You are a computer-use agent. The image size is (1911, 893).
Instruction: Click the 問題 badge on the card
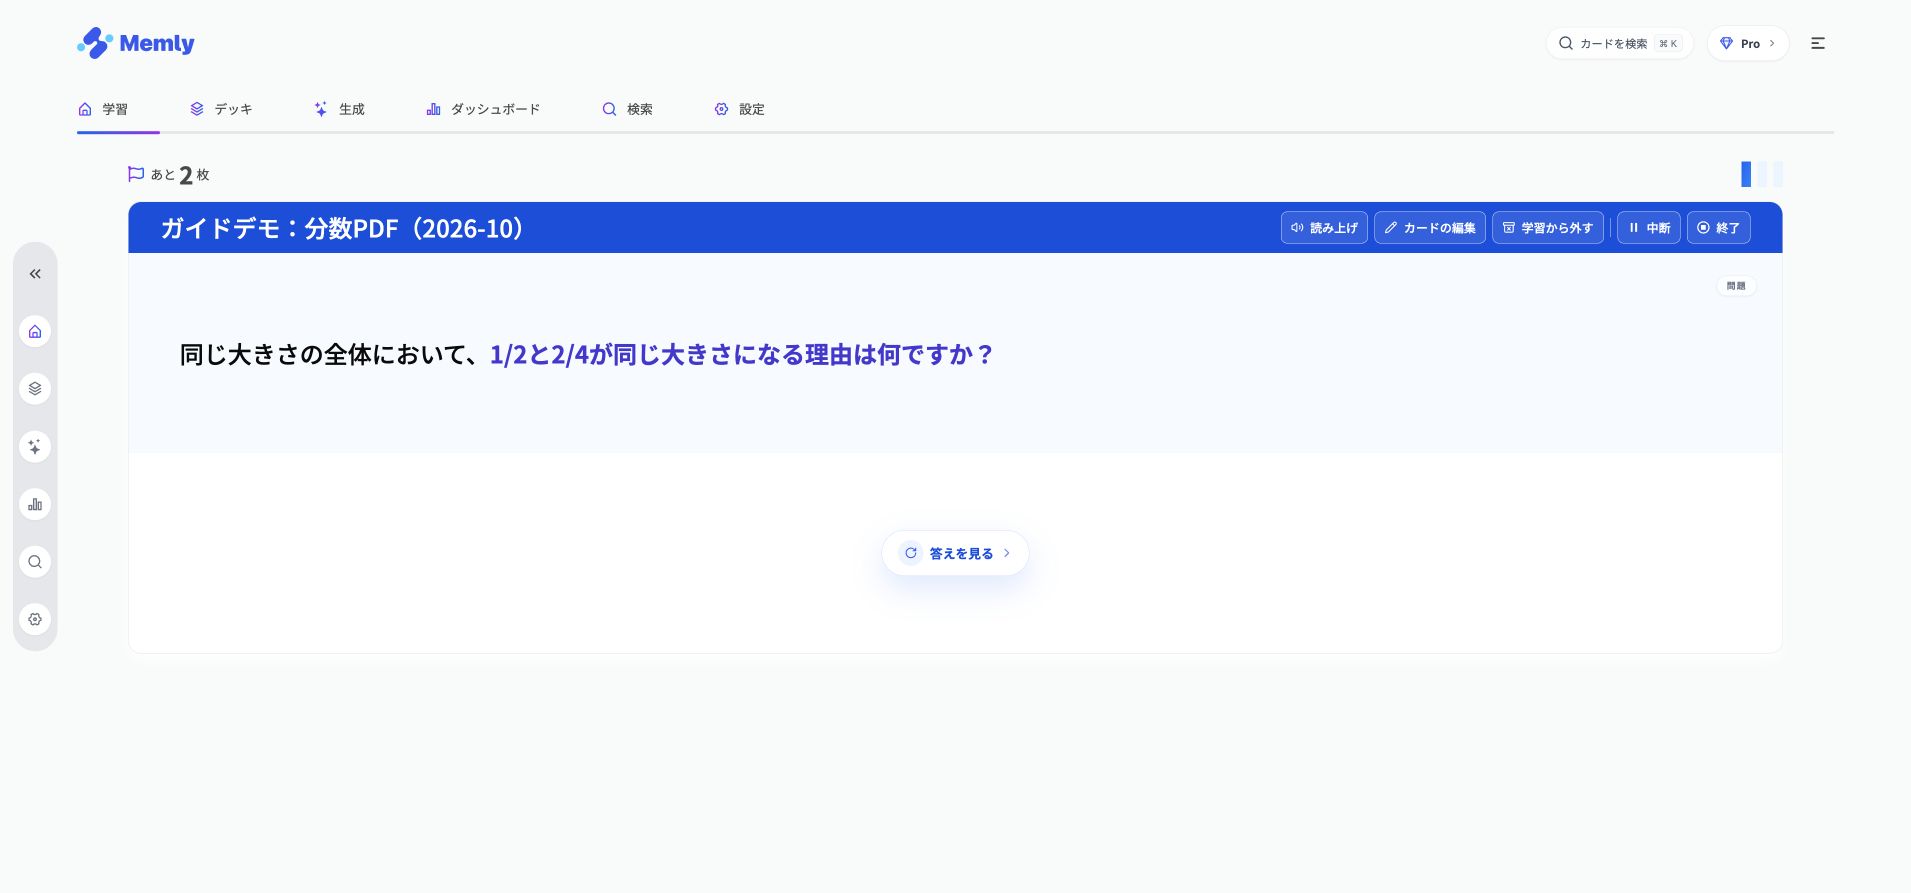coord(1736,286)
